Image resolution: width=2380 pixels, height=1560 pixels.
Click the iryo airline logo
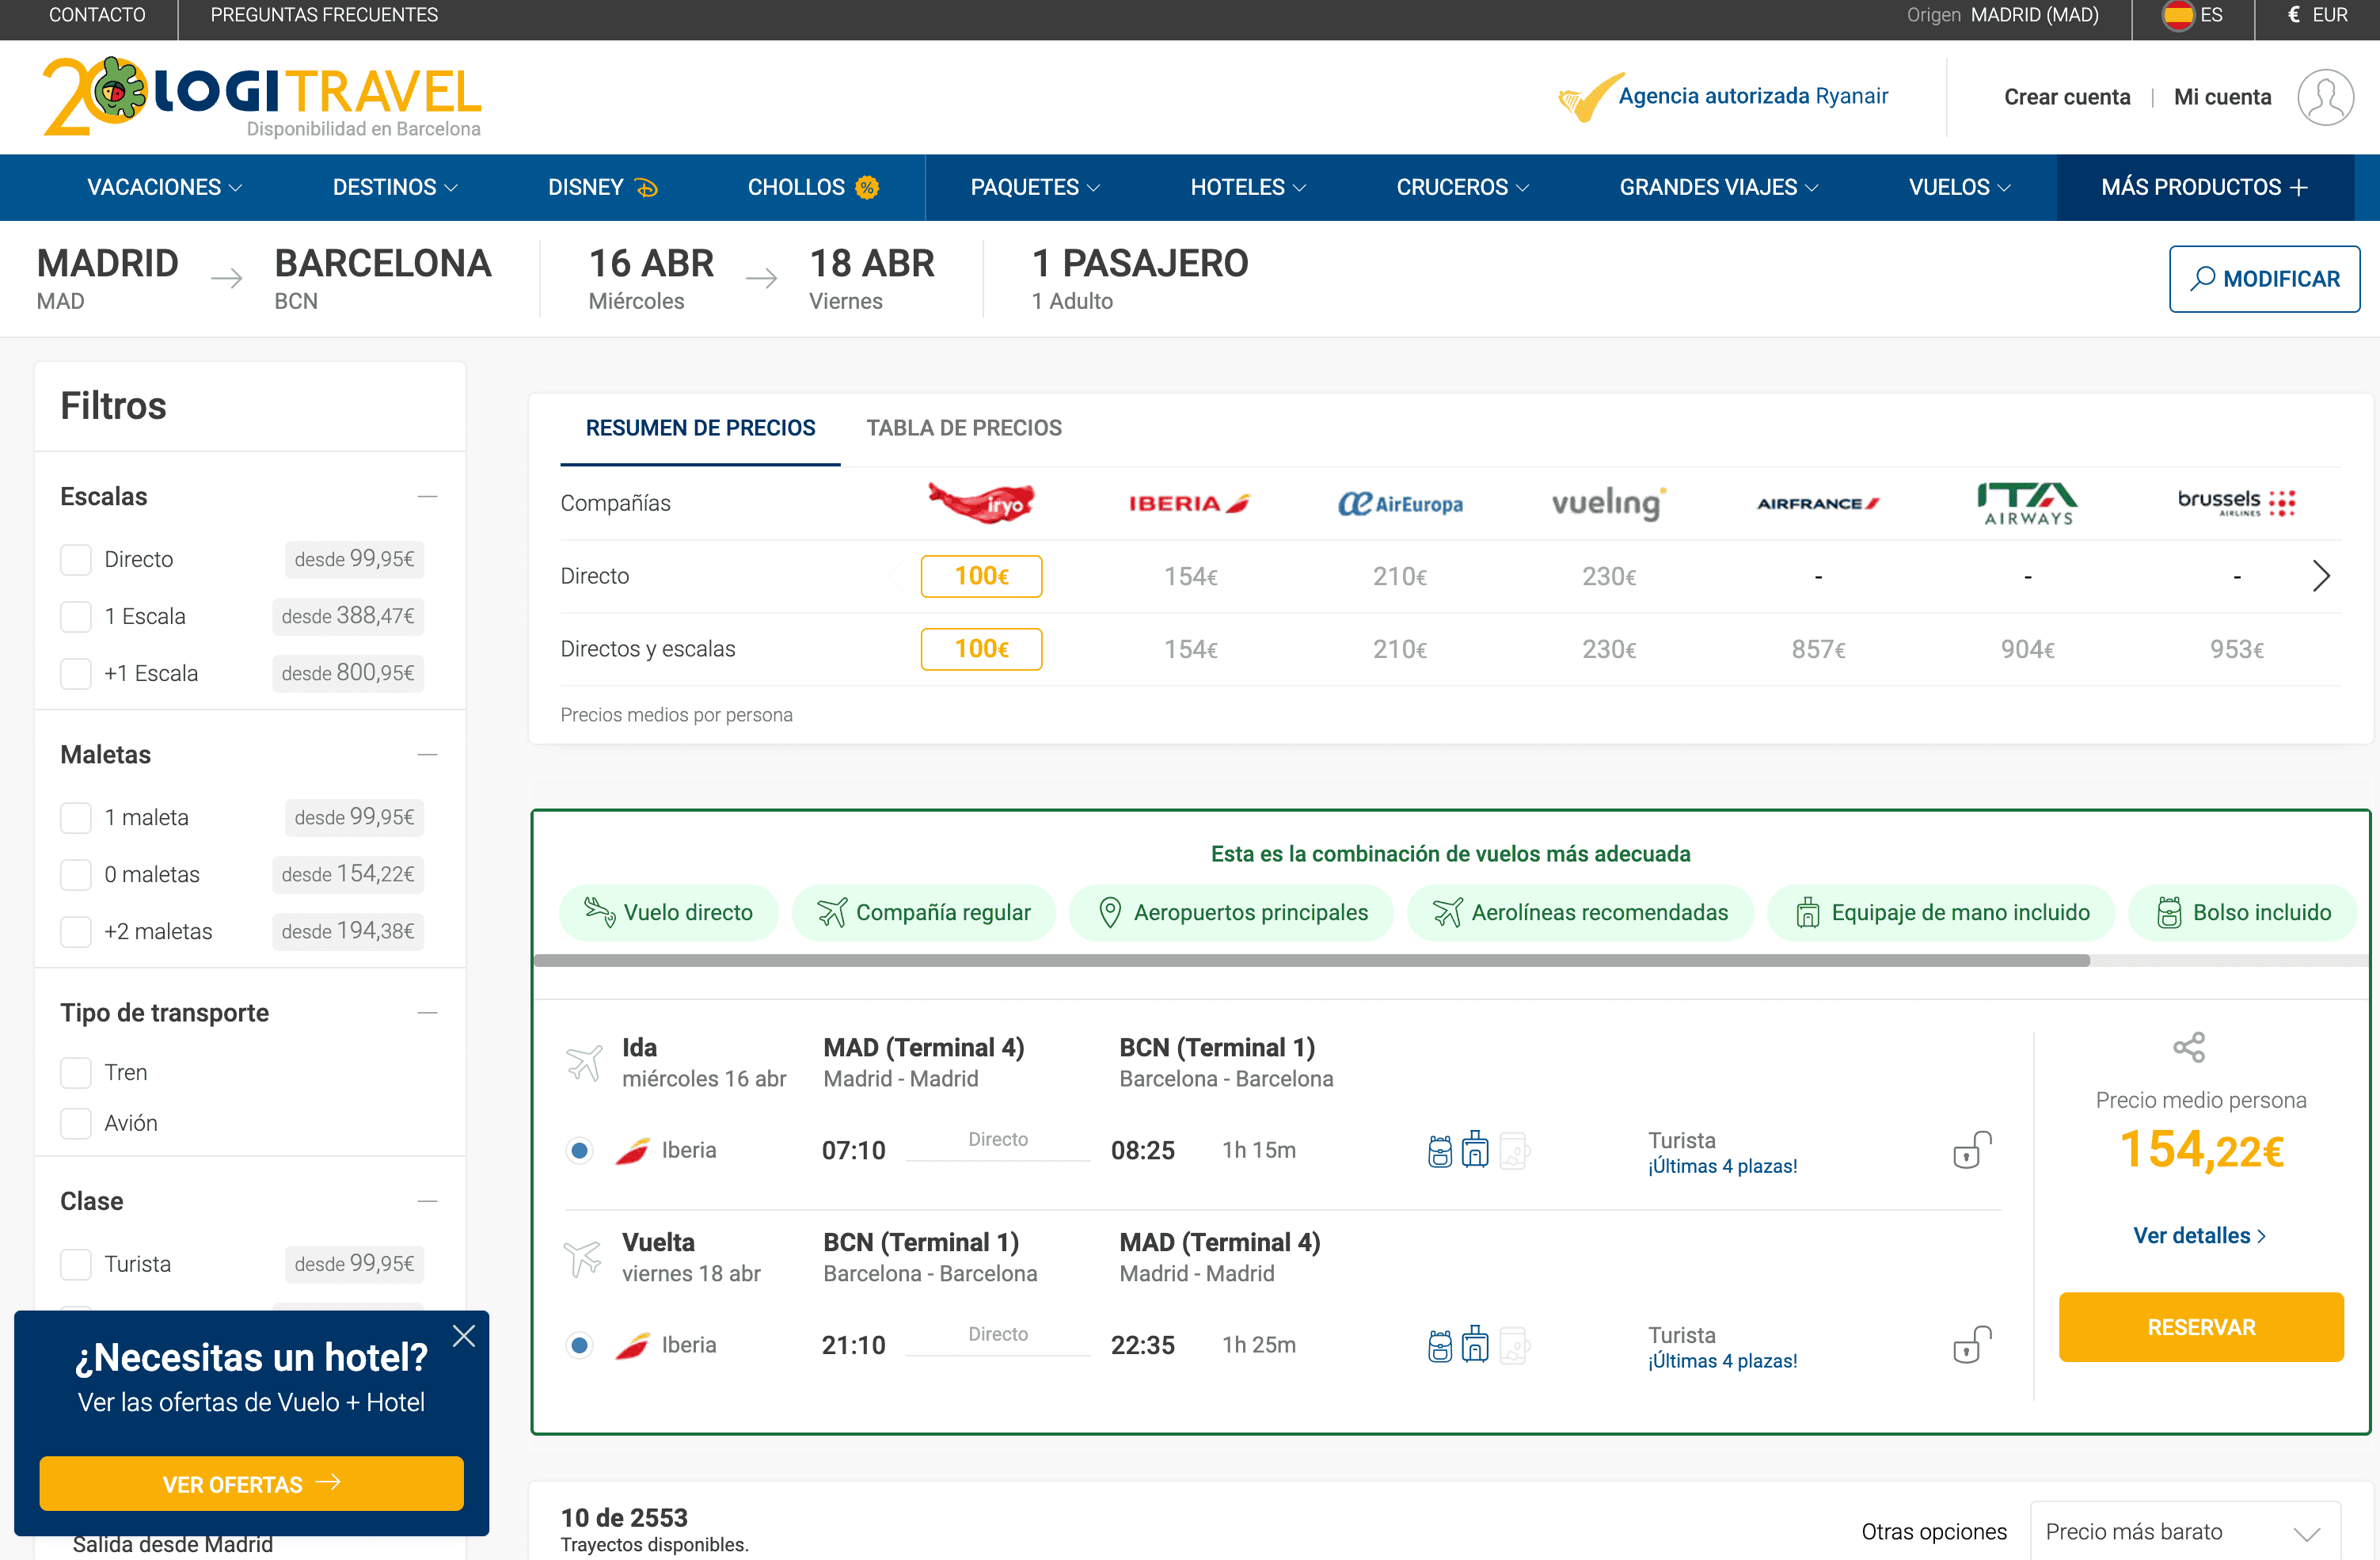tap(981, 503)
